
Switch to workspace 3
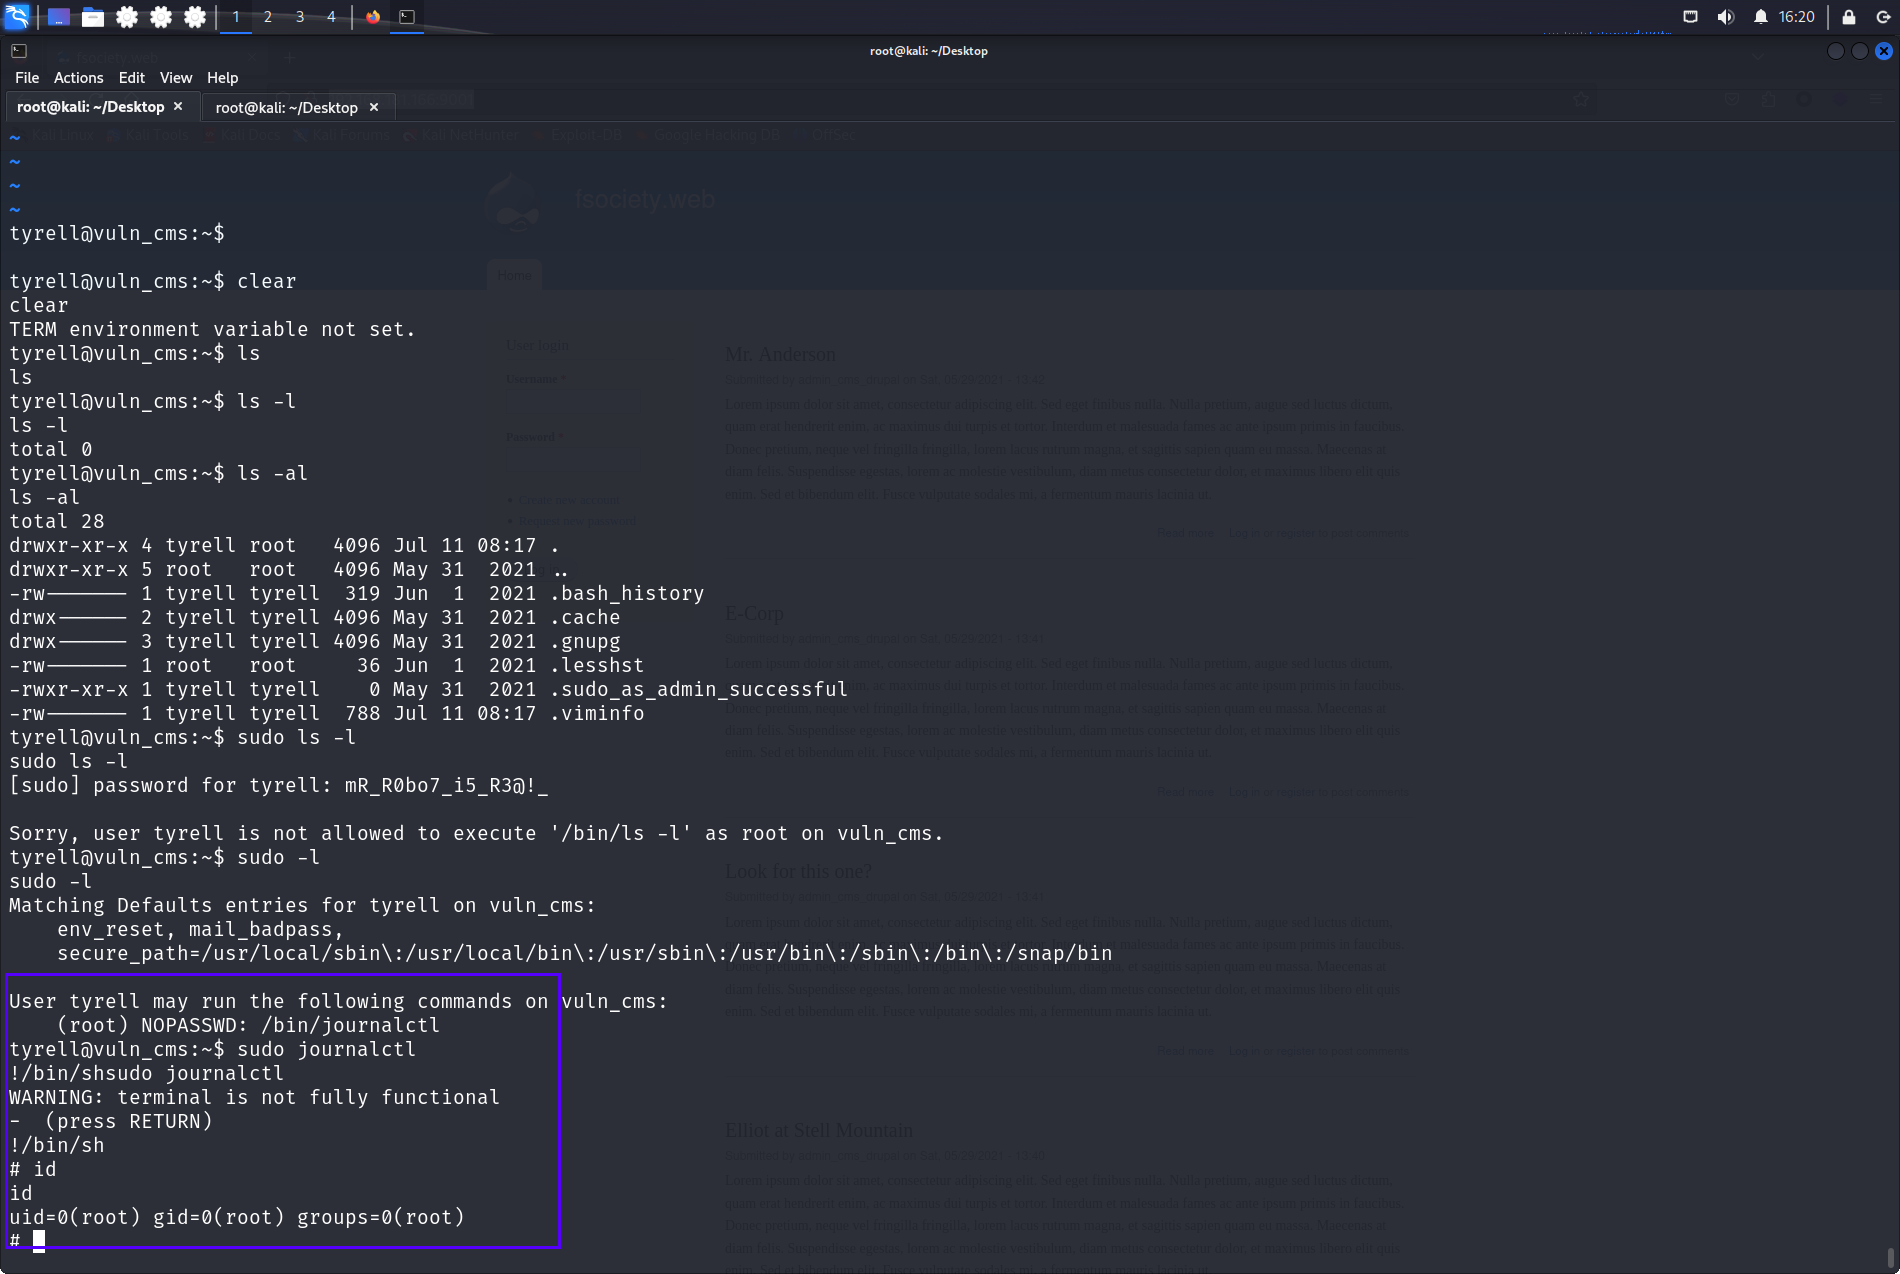pyautogui.click(x=300, y=16)
